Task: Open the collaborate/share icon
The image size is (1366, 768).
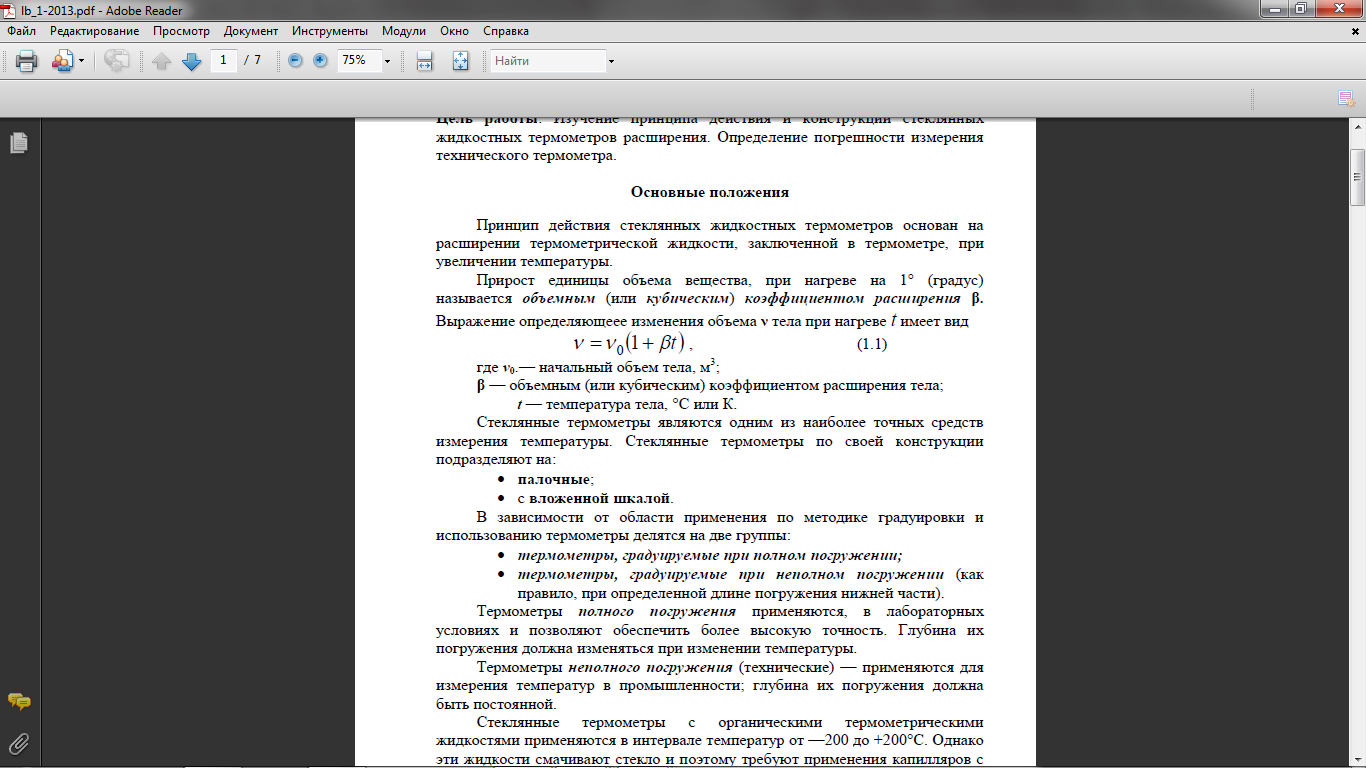Action: click(x=61, y=61)
